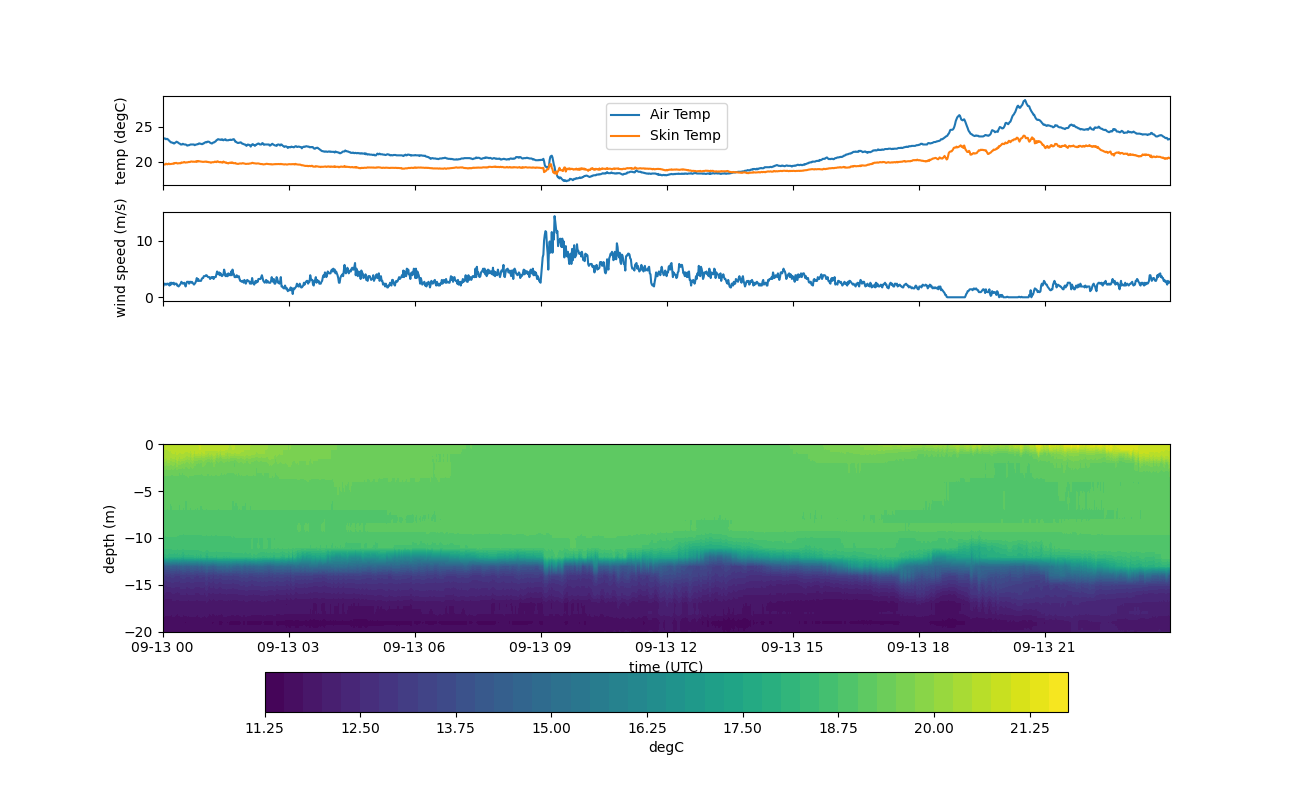Select the wind speed (m/s) axis label
The image size is (1300, 800).
(121, 257)
